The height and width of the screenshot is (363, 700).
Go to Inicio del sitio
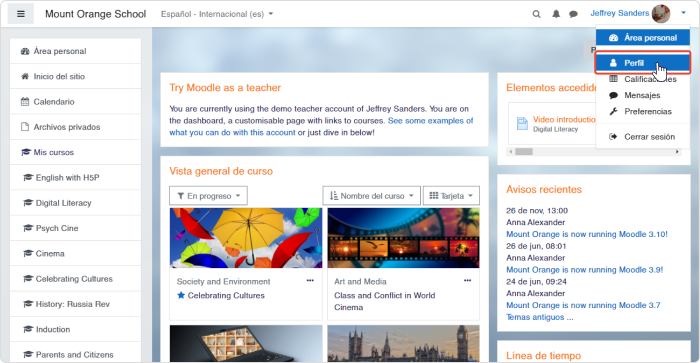coord(75,76)
